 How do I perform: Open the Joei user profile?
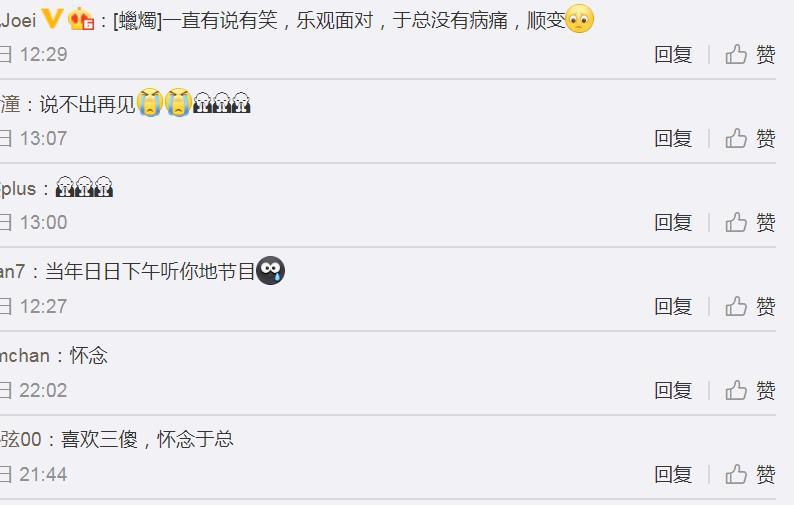coord(18,20)
